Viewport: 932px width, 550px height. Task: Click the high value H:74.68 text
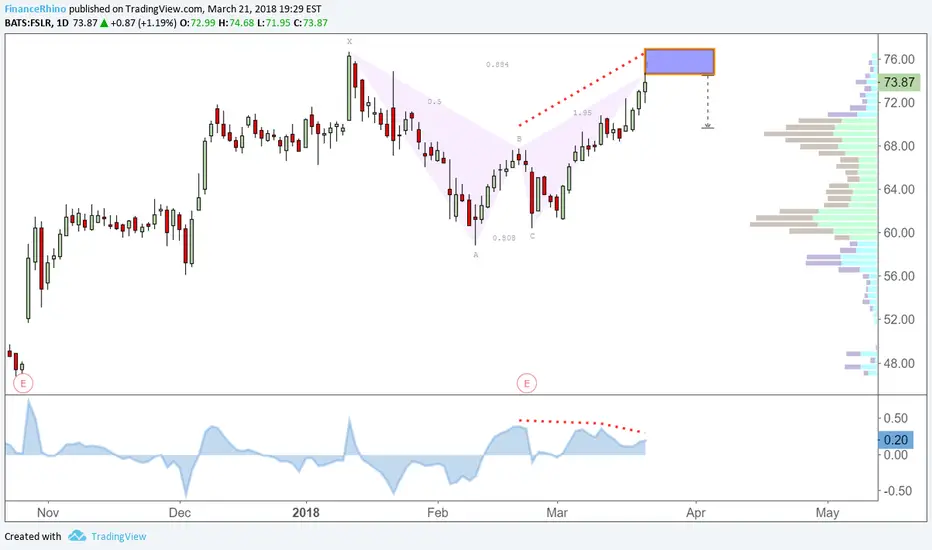coord(236,23)
